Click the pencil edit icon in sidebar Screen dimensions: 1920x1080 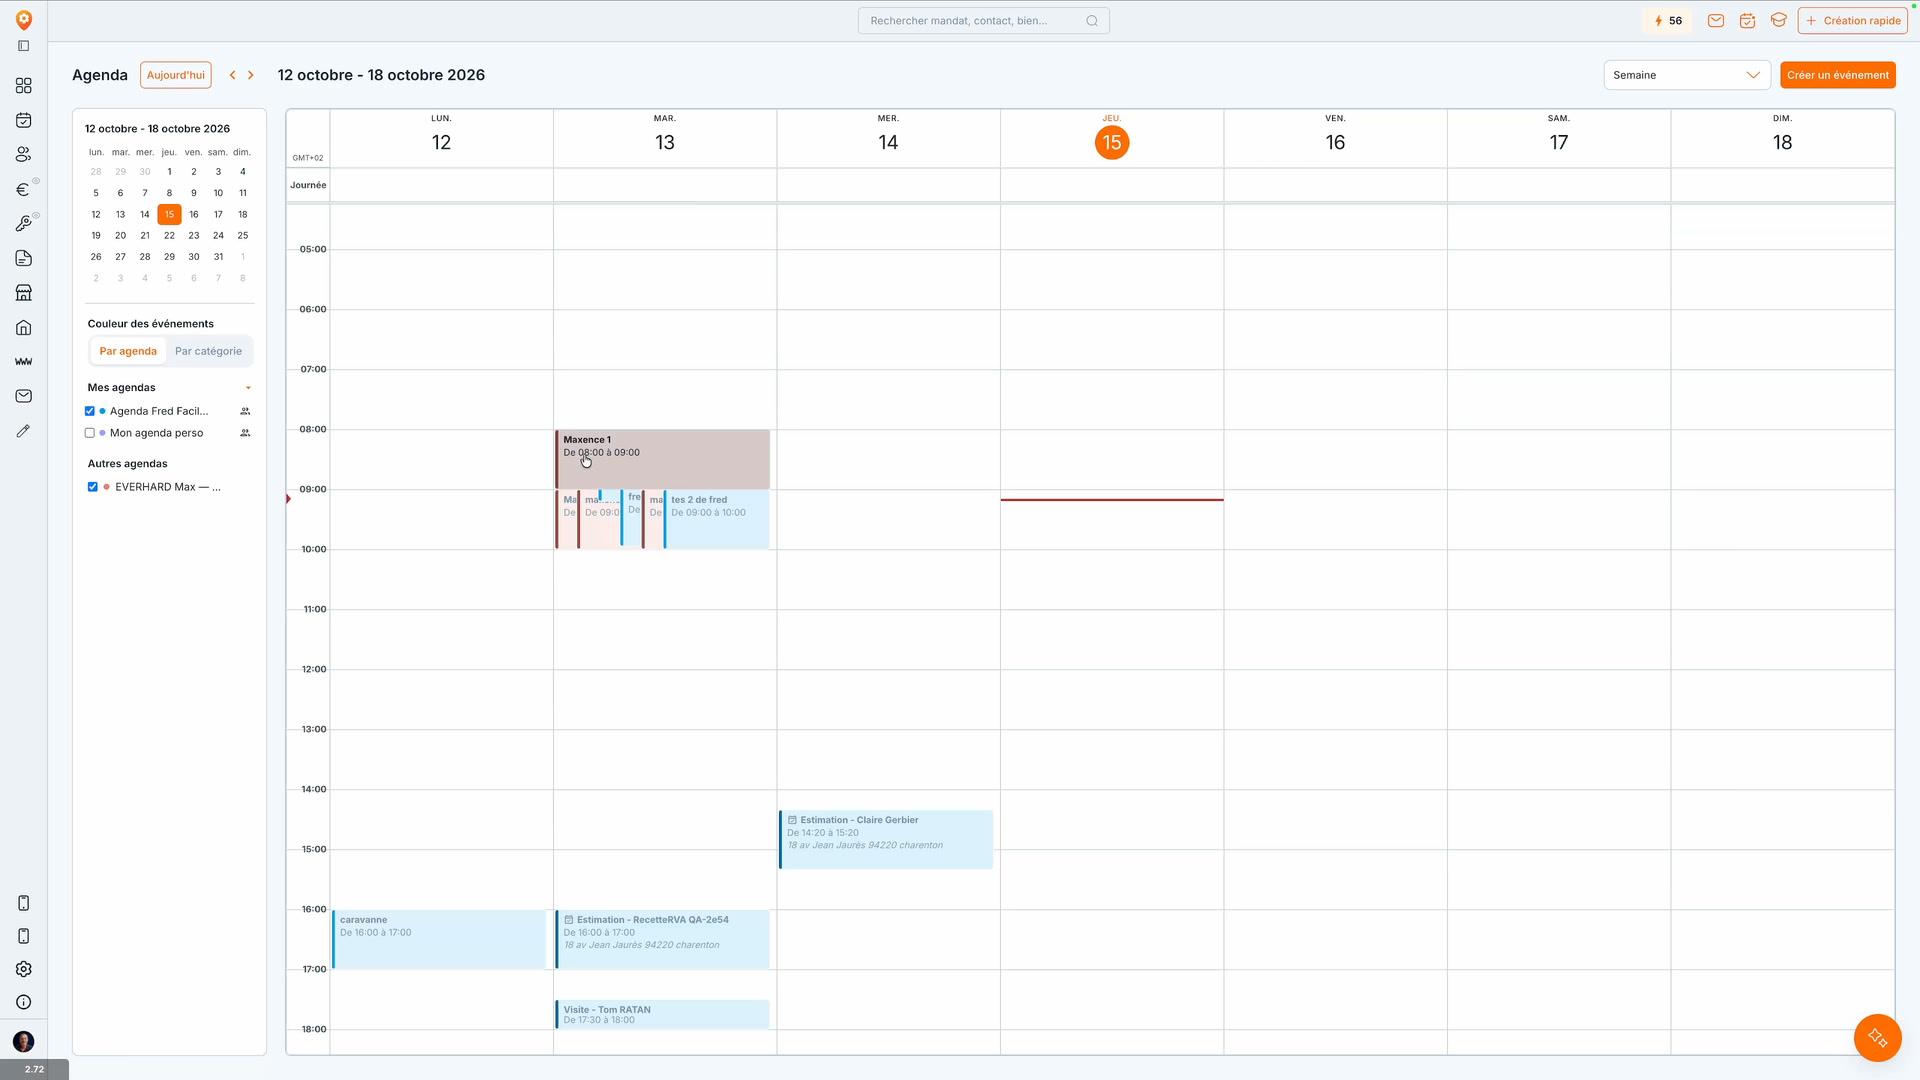click(x=24, y=431)
